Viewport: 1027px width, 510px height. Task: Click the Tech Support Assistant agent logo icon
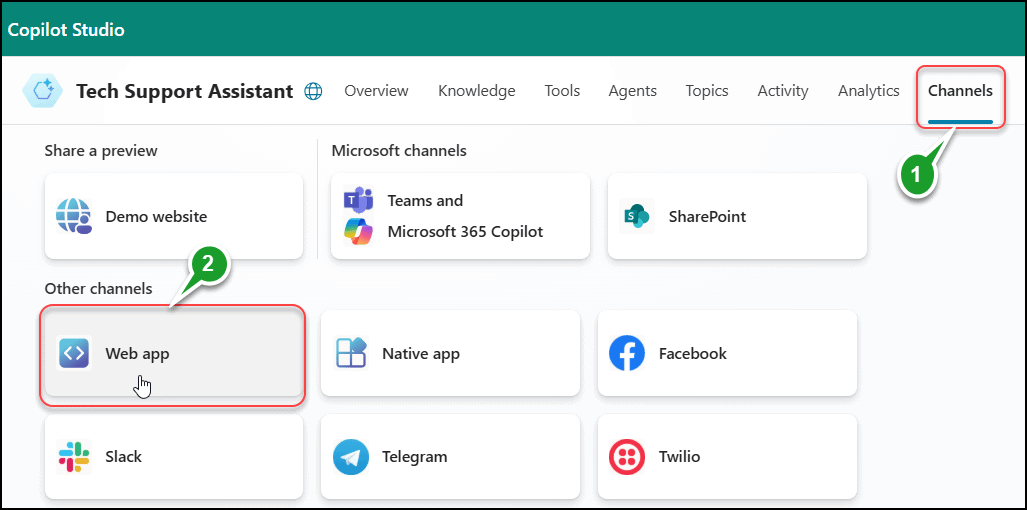44,91
